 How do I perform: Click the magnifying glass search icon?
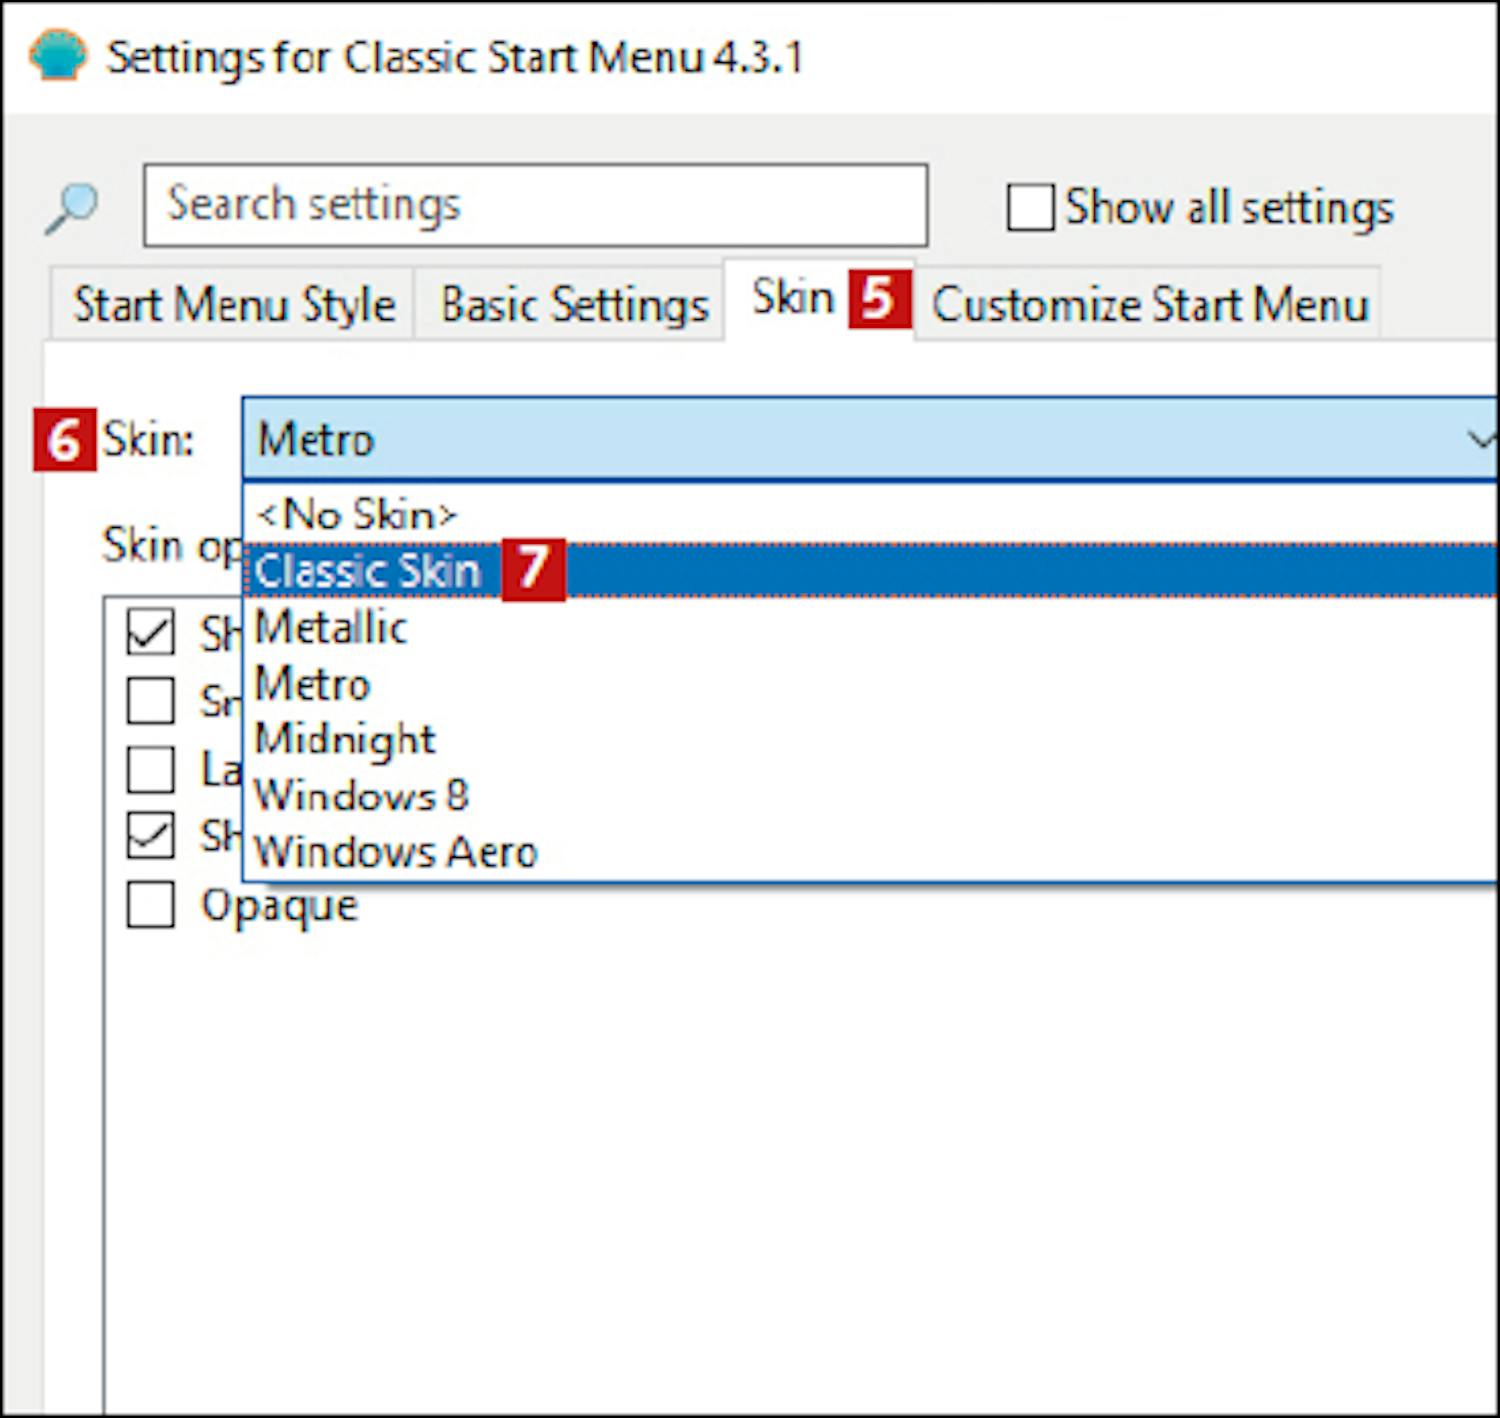[x=71, y=208]
